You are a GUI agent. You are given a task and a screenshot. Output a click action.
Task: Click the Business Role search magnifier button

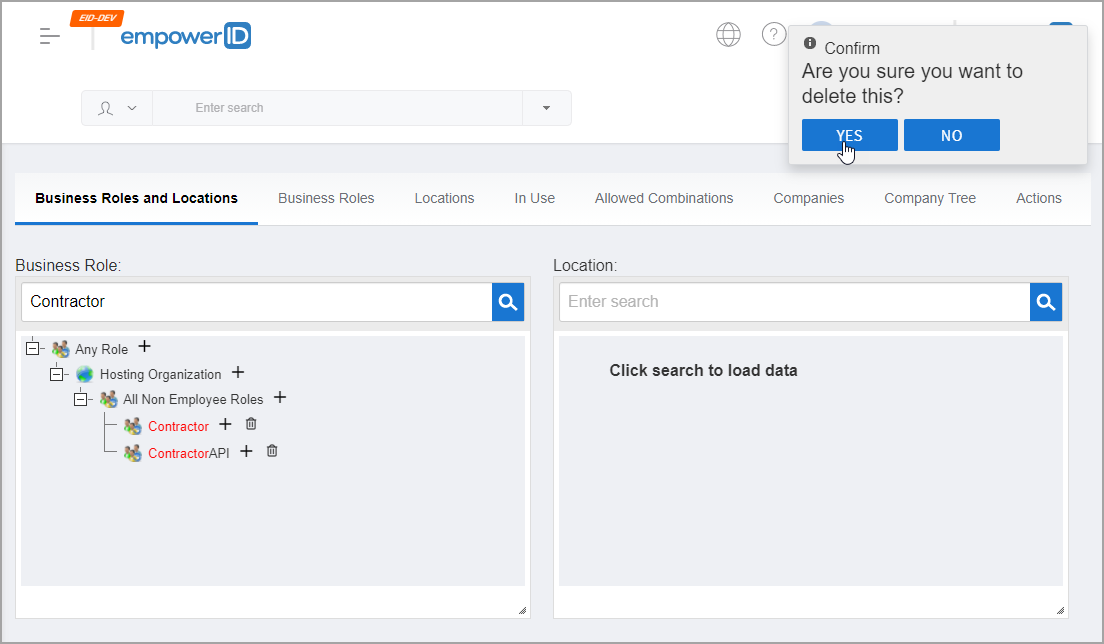pos(508,302)
